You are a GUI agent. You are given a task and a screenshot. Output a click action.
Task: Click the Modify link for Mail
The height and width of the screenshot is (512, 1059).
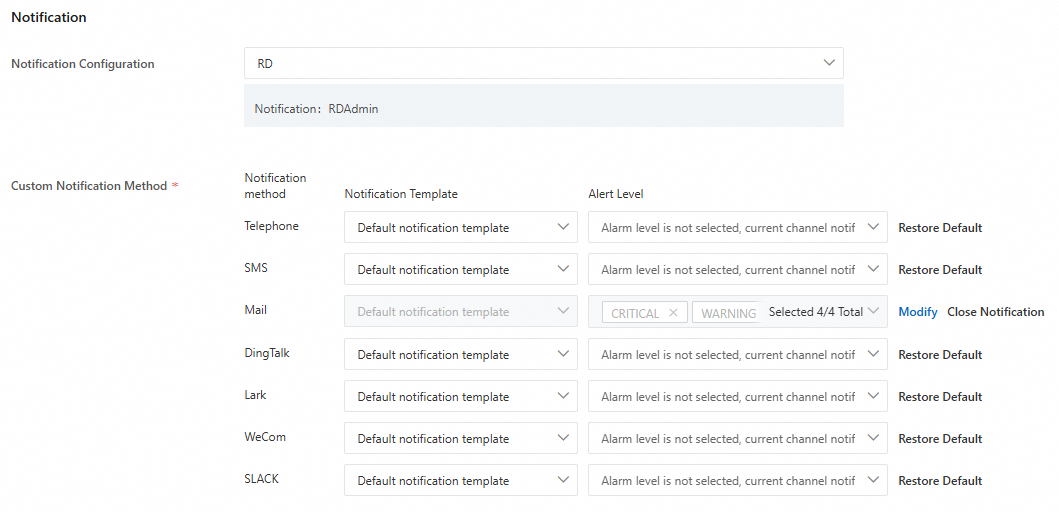[917, 312]
